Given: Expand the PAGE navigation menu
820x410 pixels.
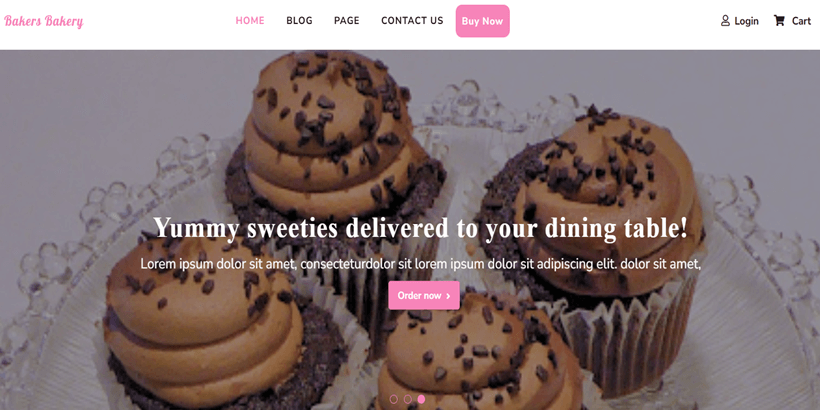Looking at the screenshot, I should click(347, 21).
